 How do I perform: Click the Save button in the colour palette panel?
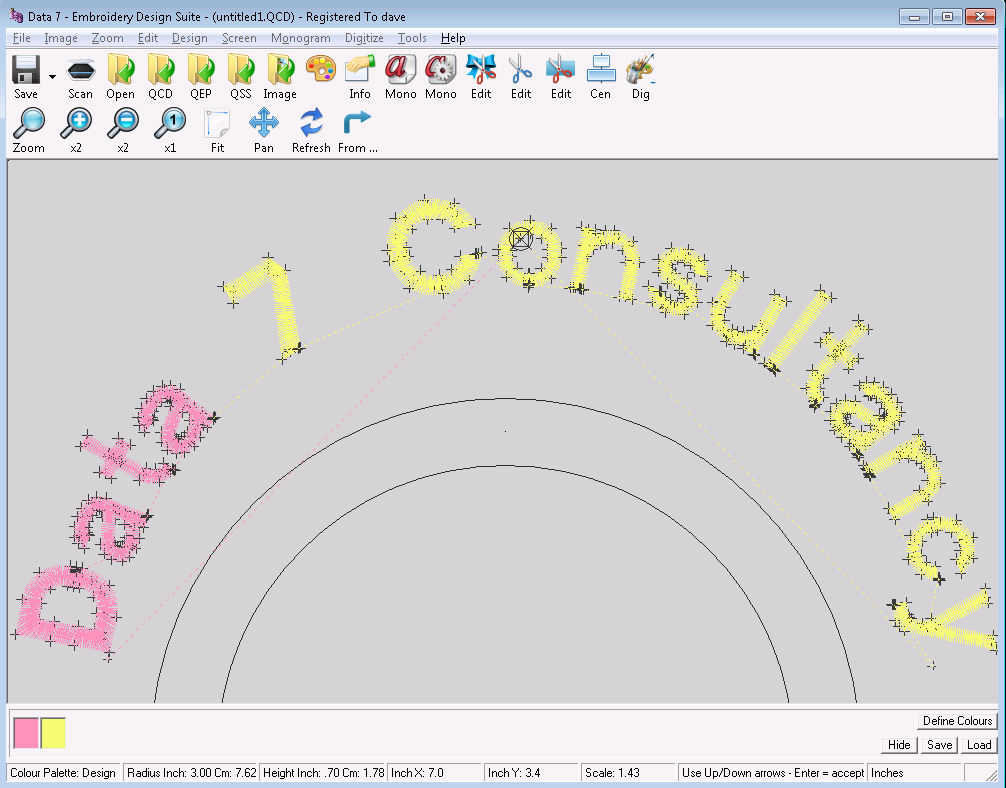pos(939,744)
